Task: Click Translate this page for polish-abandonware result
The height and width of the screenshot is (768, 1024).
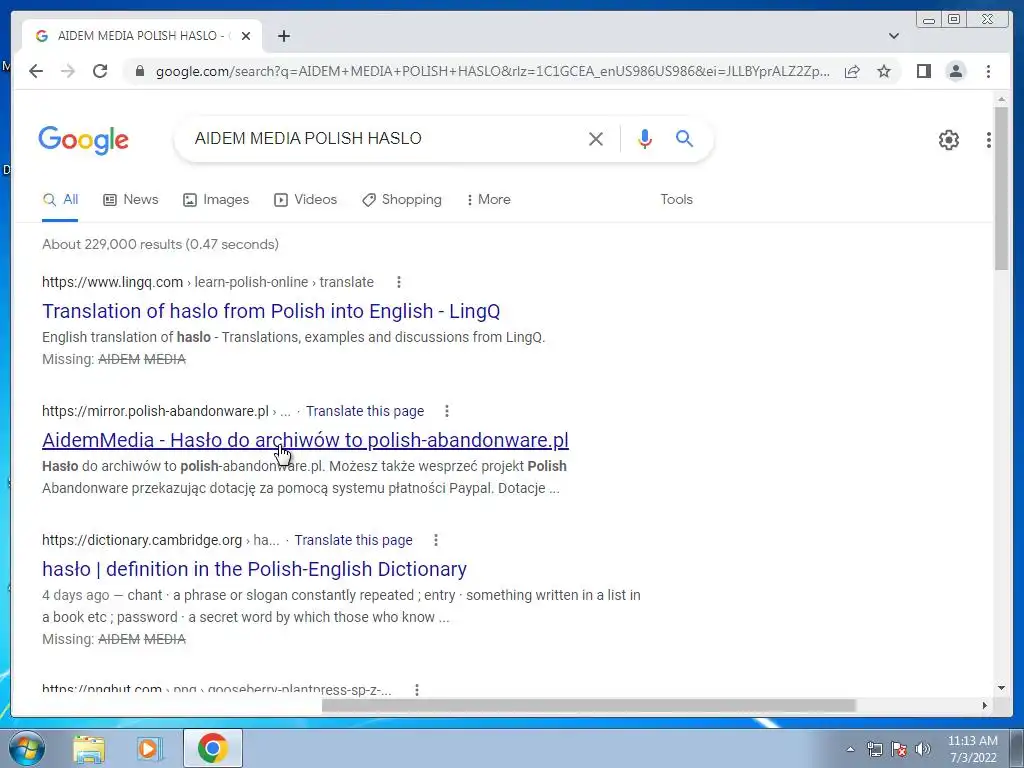Action: [x=364, y=411]
